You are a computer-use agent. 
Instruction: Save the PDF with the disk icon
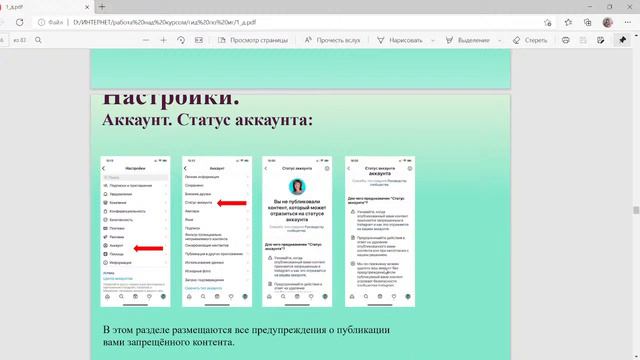point(583,40)
